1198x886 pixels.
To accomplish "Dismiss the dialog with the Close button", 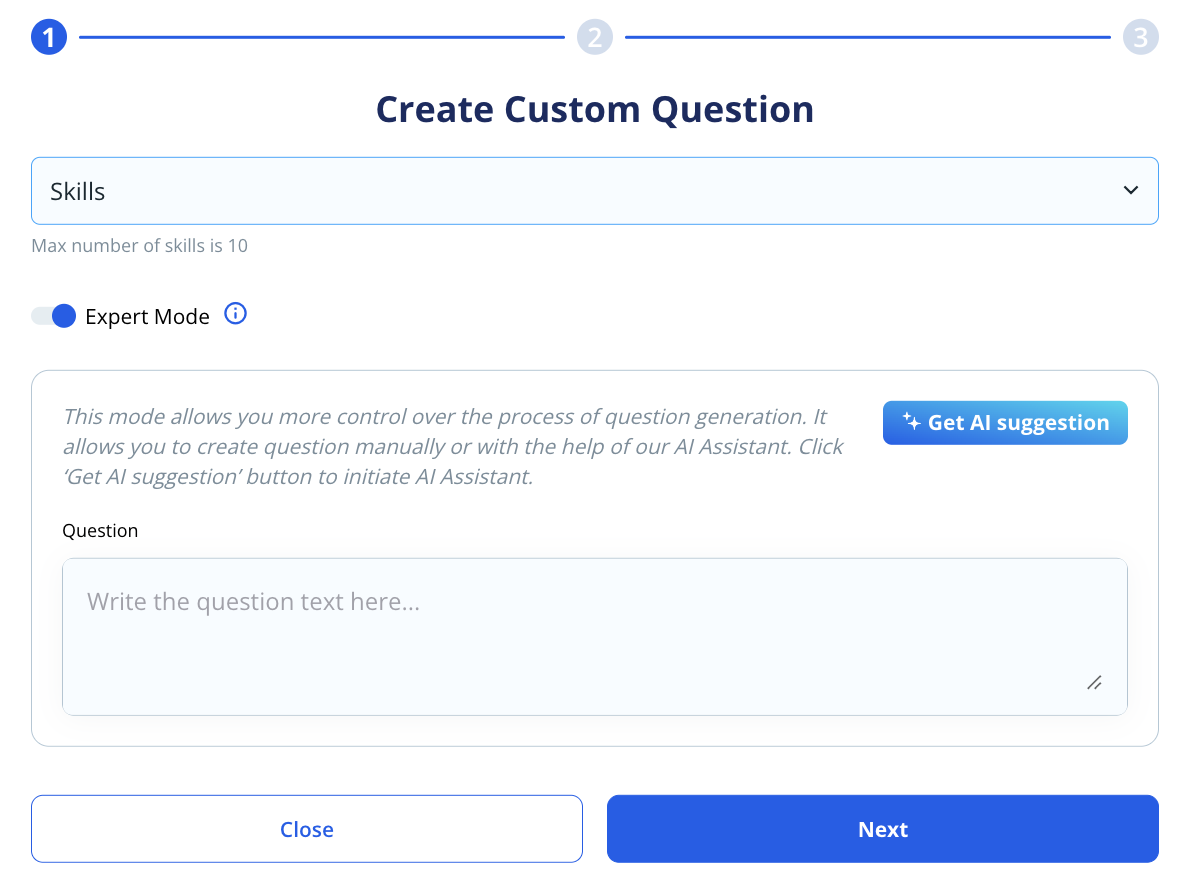I will pos(306,829).
